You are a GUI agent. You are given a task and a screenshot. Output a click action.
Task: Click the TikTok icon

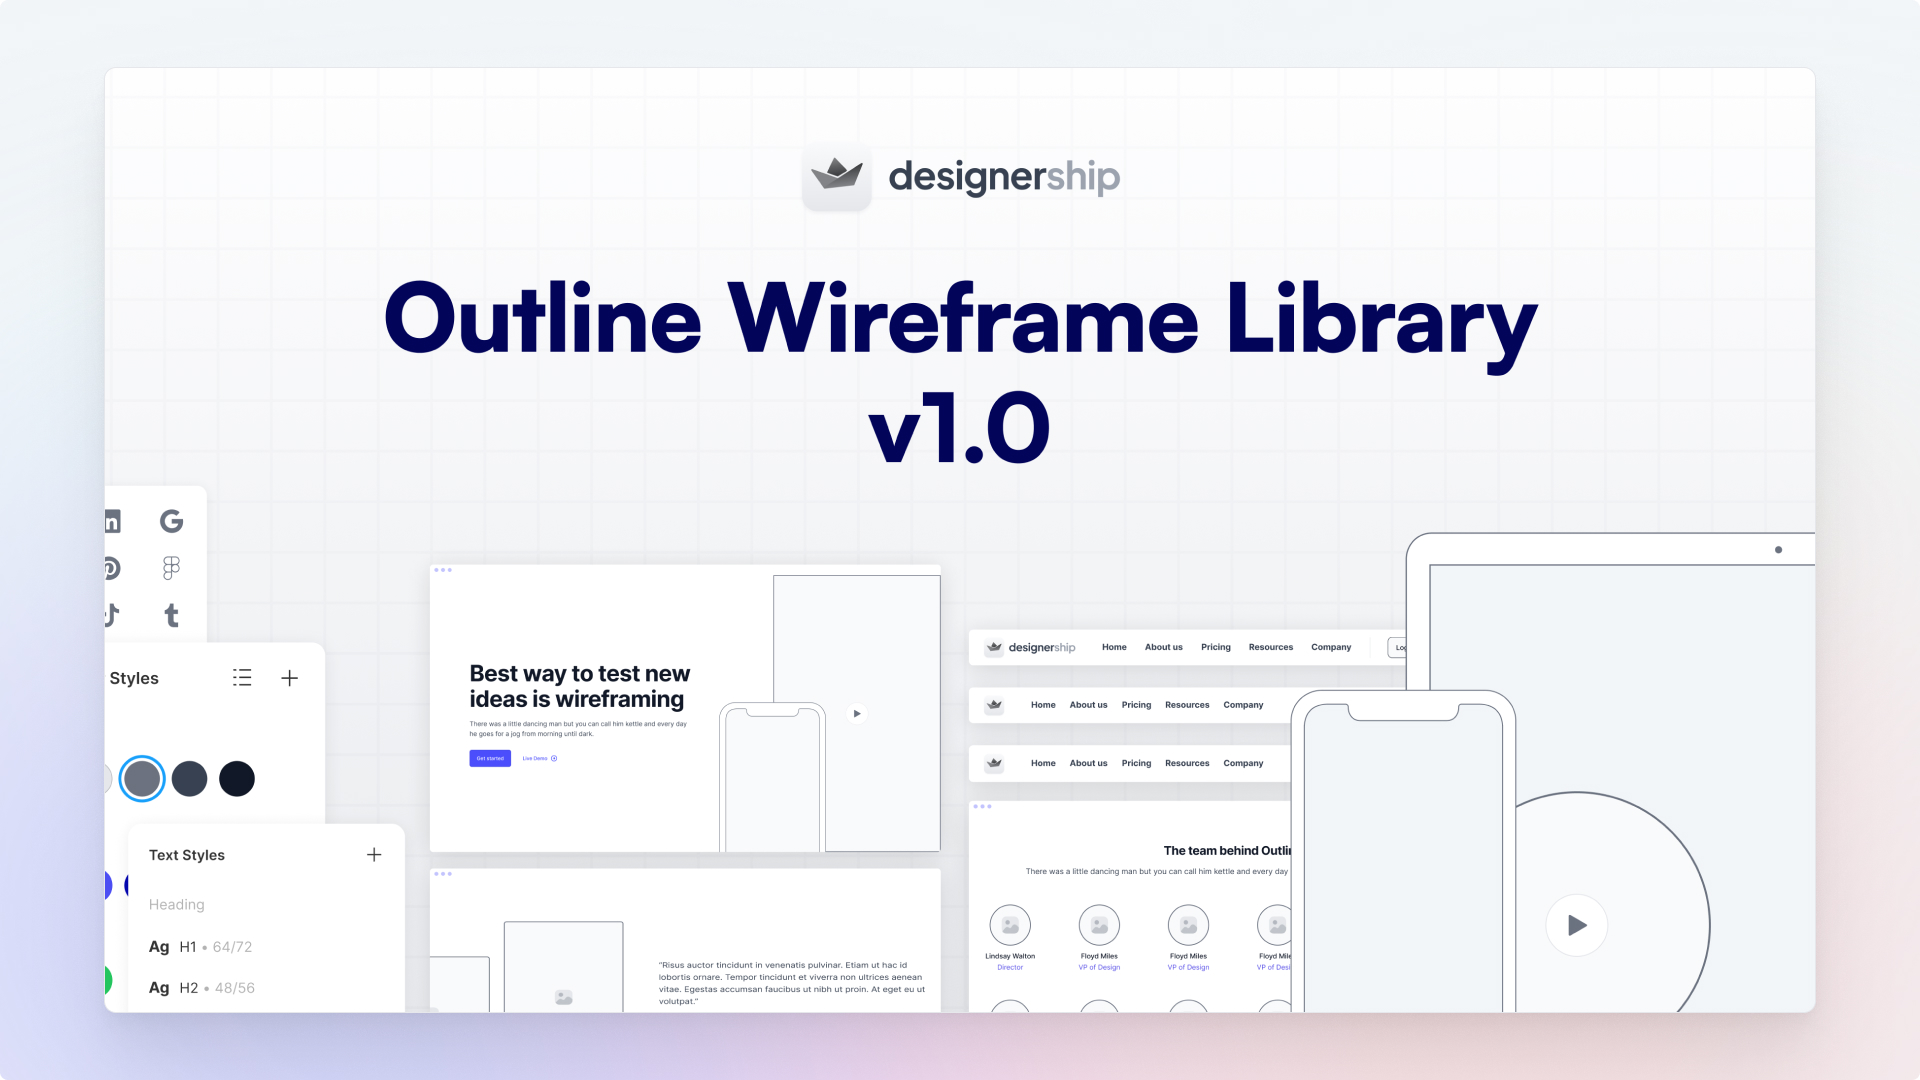[110, 616]
